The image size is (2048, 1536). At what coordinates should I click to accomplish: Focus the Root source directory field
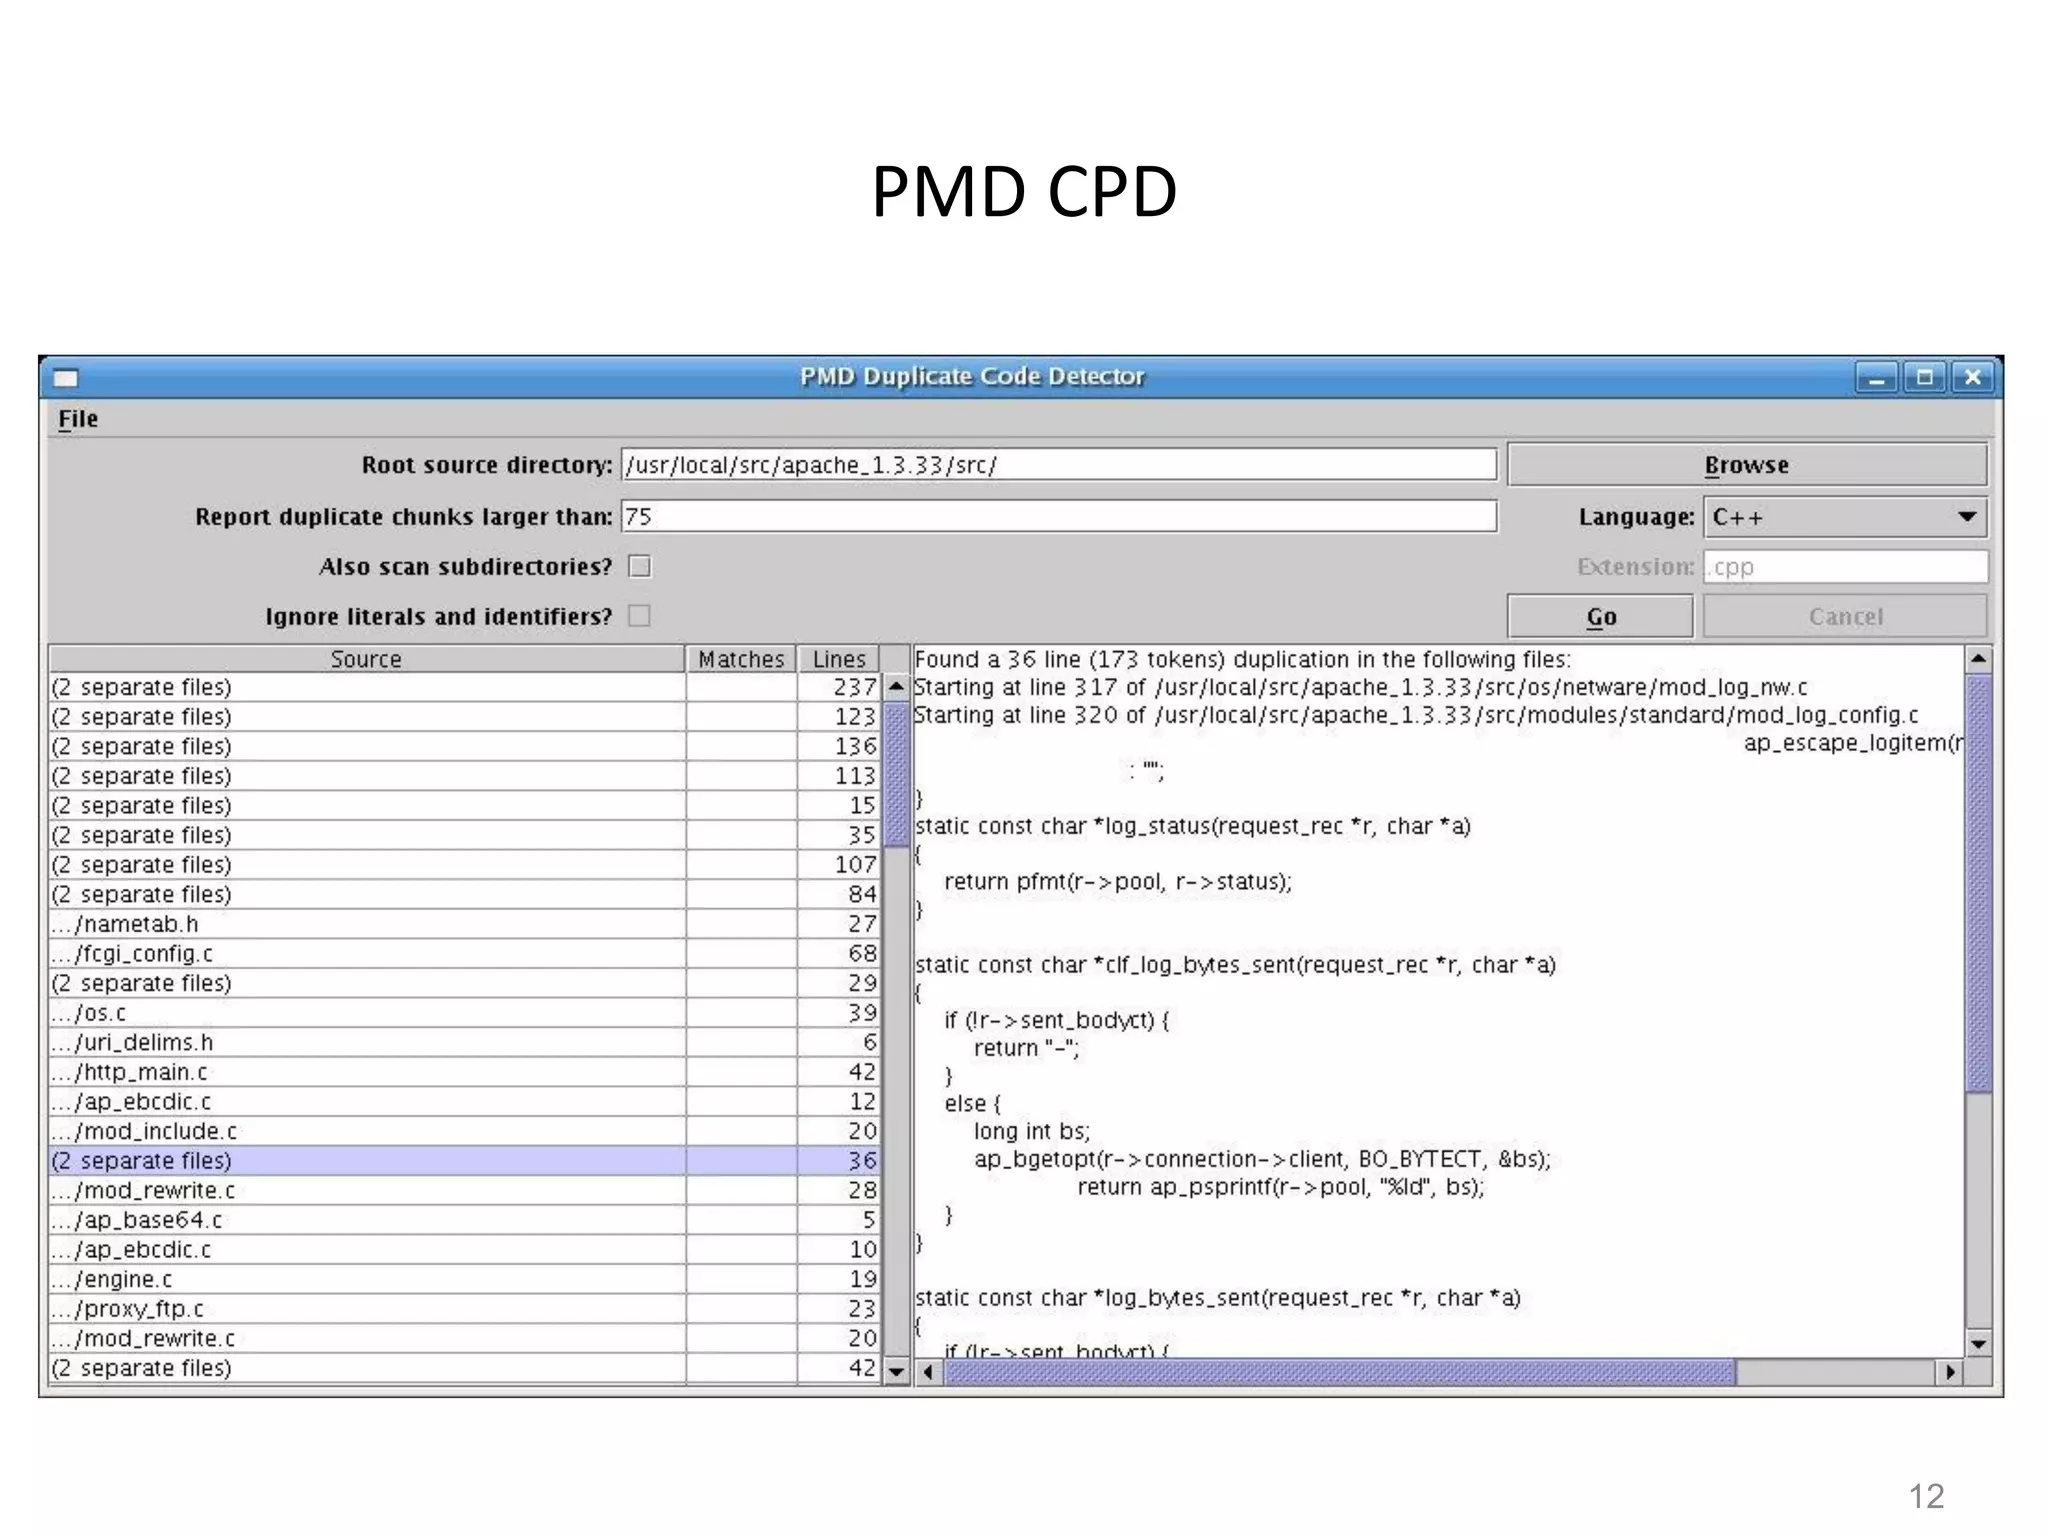tap(1059, 465)
